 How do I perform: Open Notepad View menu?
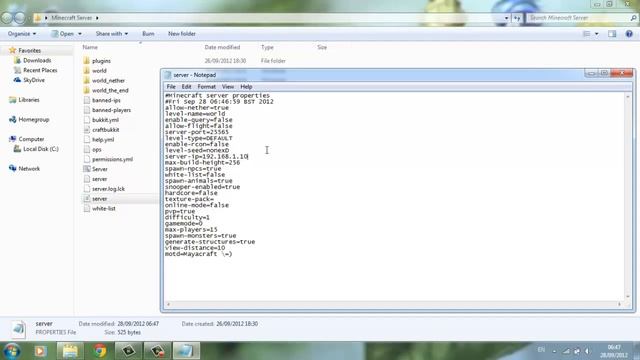click(x=228, y=87)
